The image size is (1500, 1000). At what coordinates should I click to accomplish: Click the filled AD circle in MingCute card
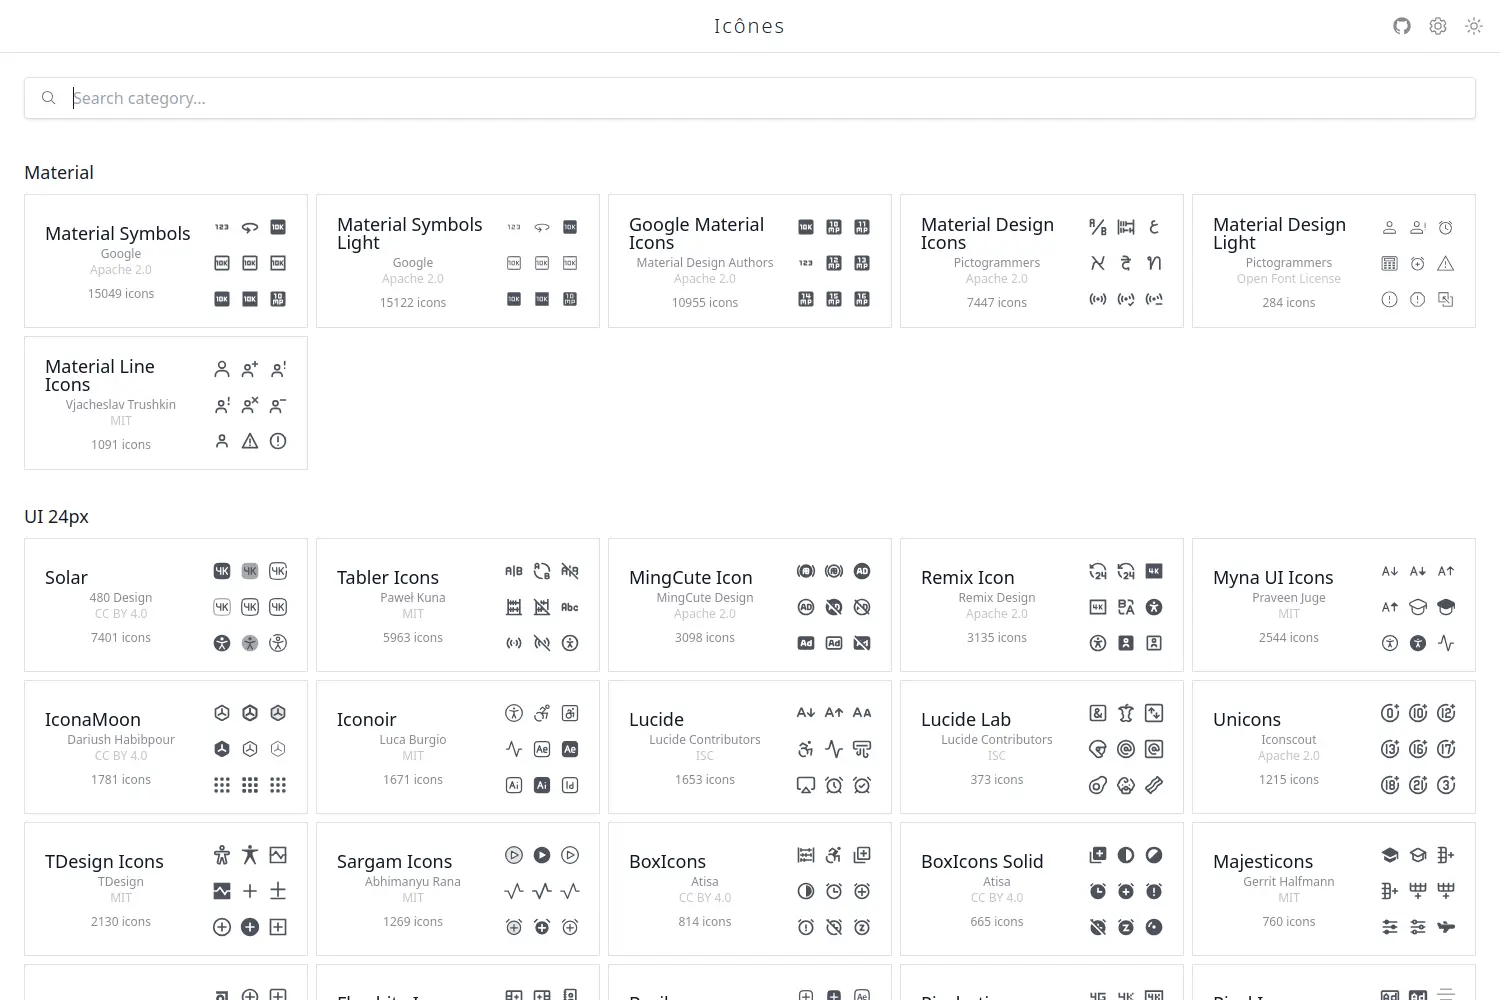(862, 571)
